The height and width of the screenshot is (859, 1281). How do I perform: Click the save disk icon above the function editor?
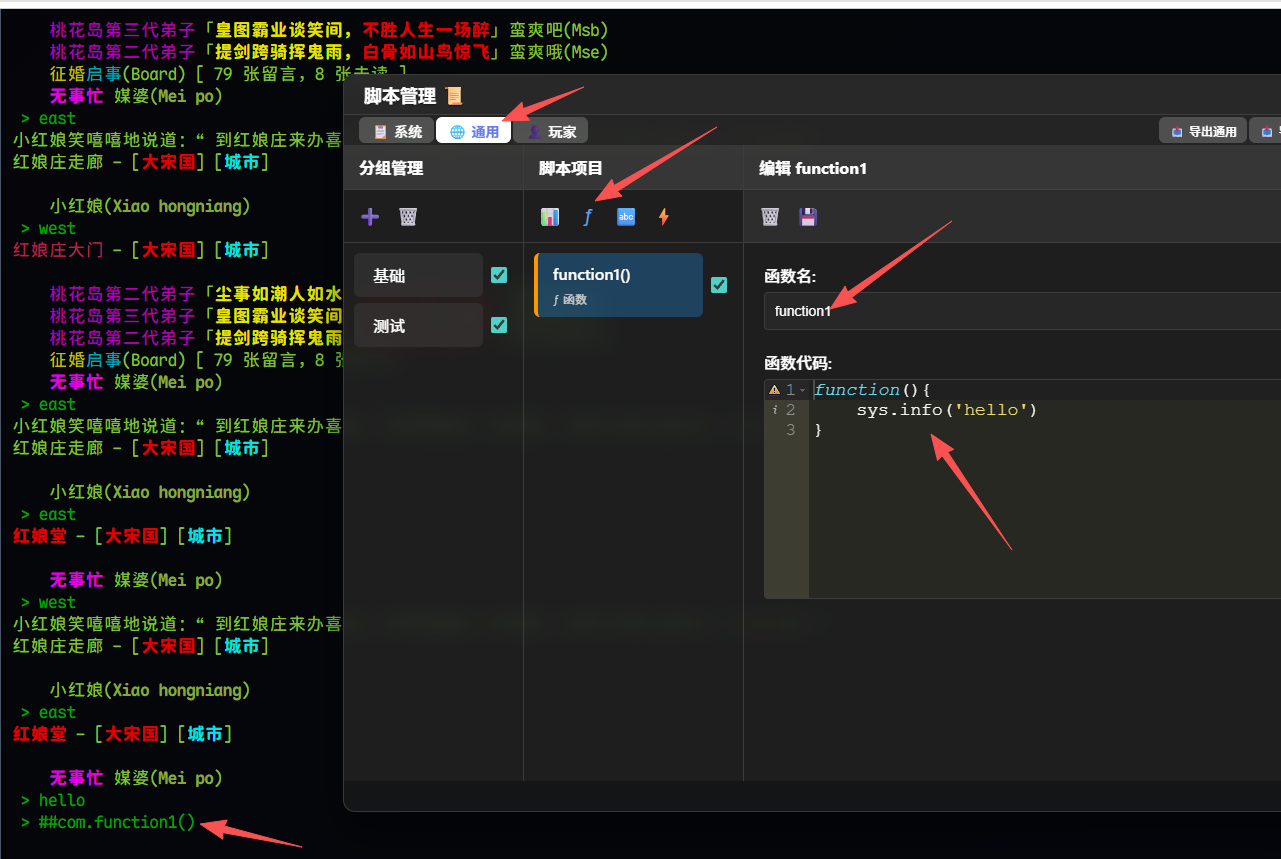coord(810,216)
